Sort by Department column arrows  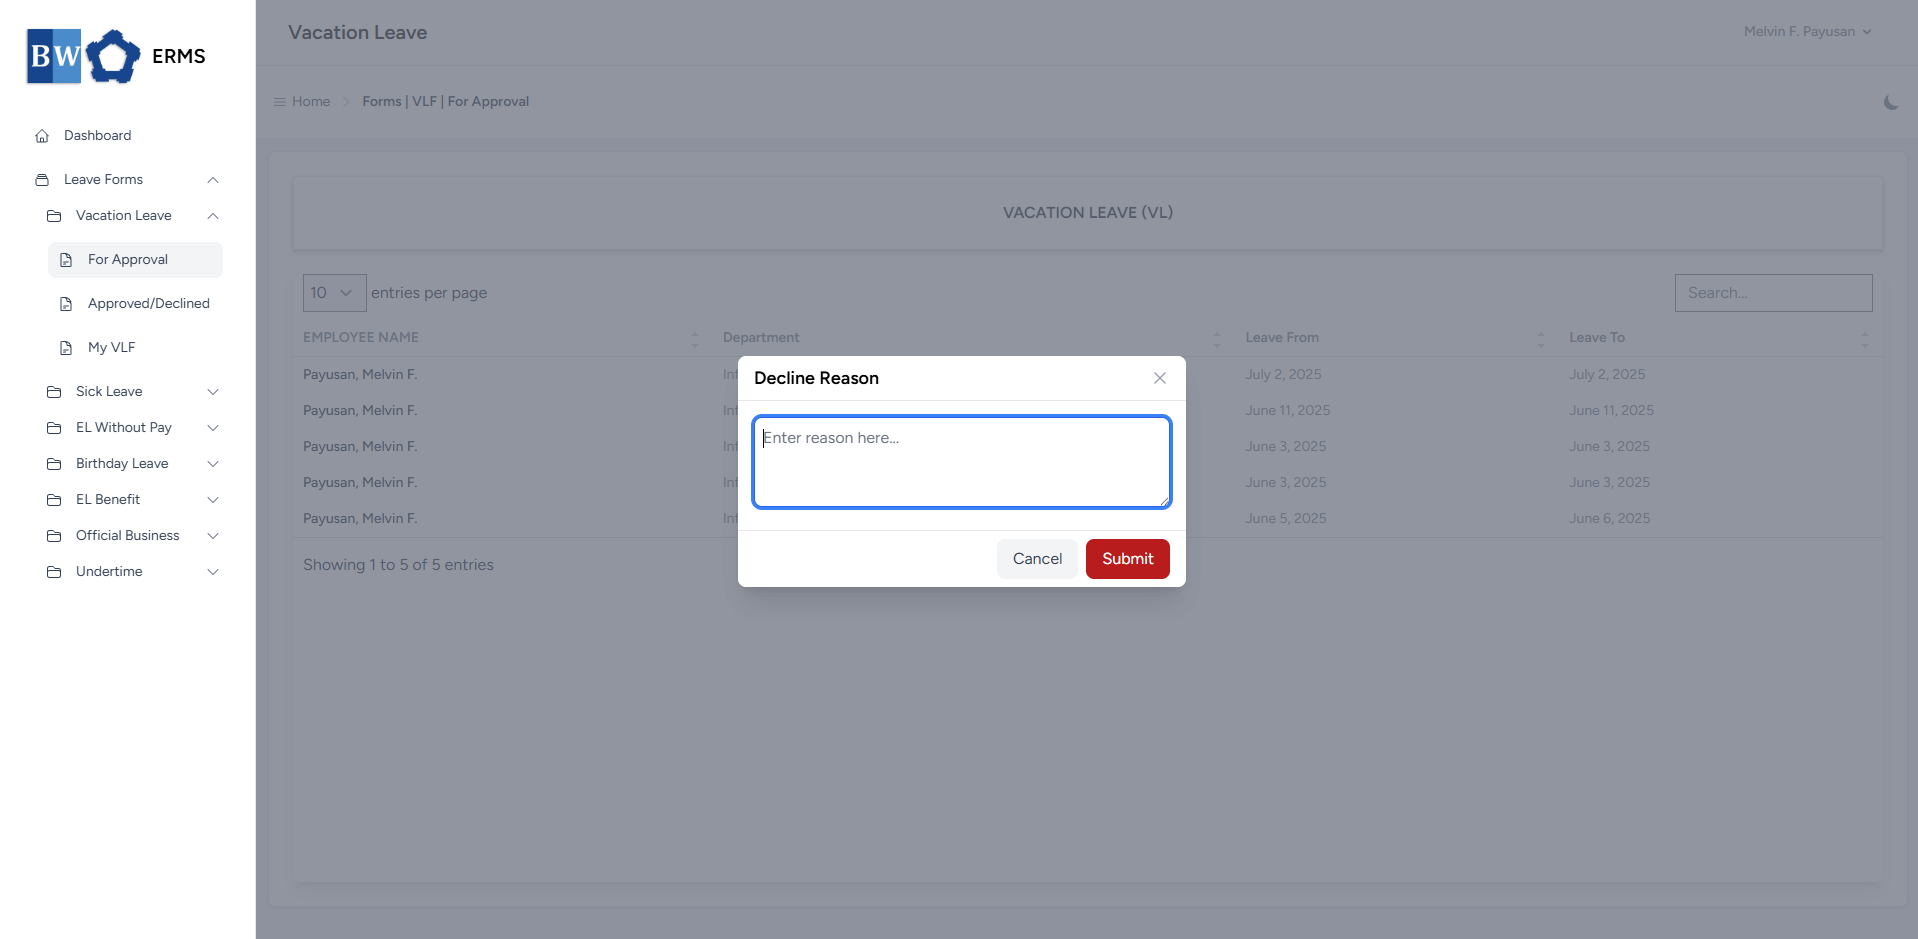[x=1217, y=339]
